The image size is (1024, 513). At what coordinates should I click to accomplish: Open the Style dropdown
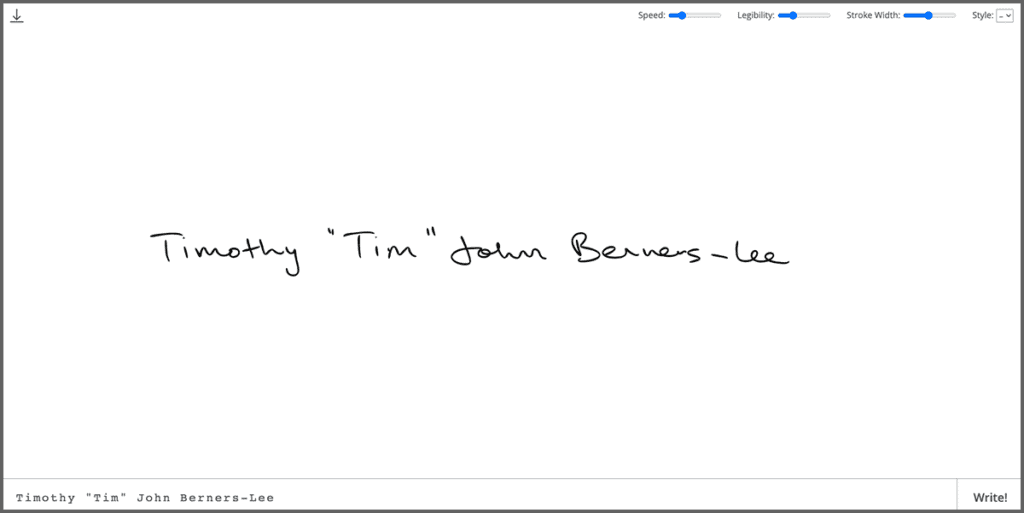(x=1004, y=16)
